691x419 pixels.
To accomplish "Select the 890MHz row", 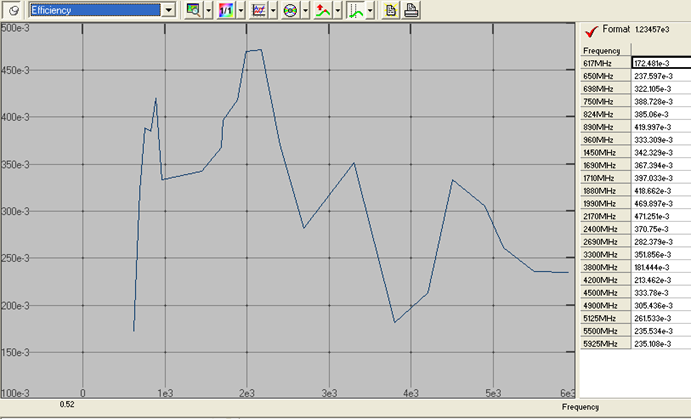I will pyautogui.click(x=606, y=127).
